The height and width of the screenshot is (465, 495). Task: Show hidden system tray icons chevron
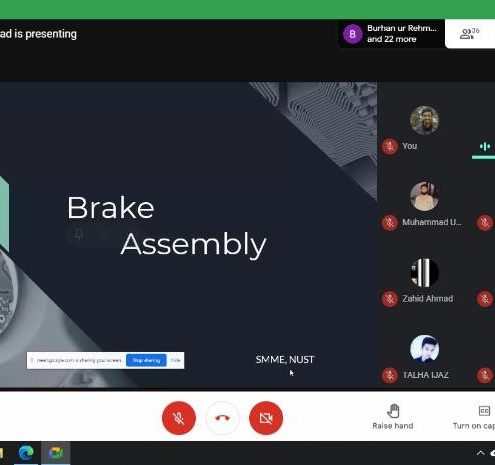480,453
